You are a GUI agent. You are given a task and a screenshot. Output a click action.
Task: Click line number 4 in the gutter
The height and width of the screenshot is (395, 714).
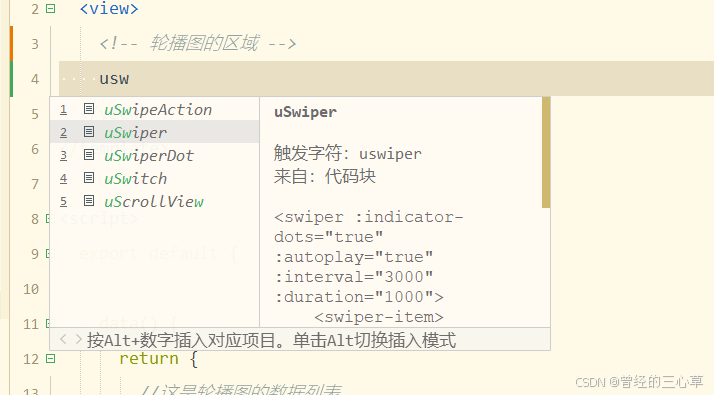pyautogui.click(x=35, y=79)
